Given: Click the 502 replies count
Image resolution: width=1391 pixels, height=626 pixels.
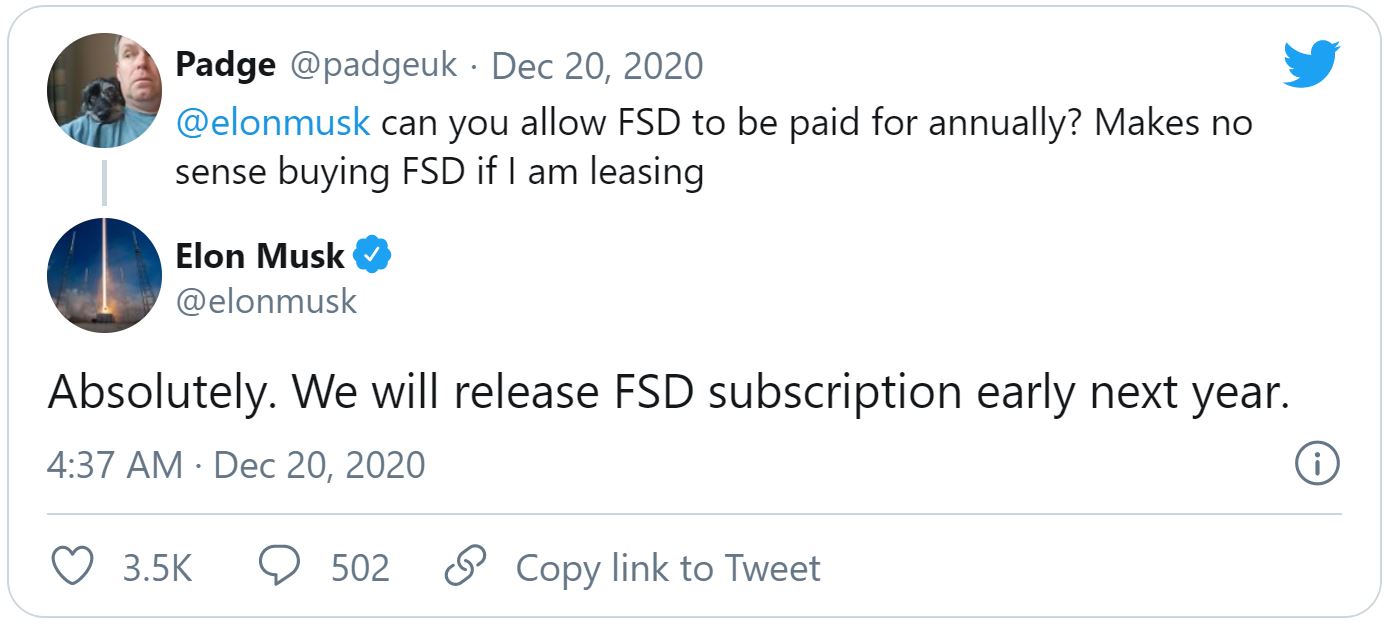Looking at the screenshot, I should tap(360, 568).
